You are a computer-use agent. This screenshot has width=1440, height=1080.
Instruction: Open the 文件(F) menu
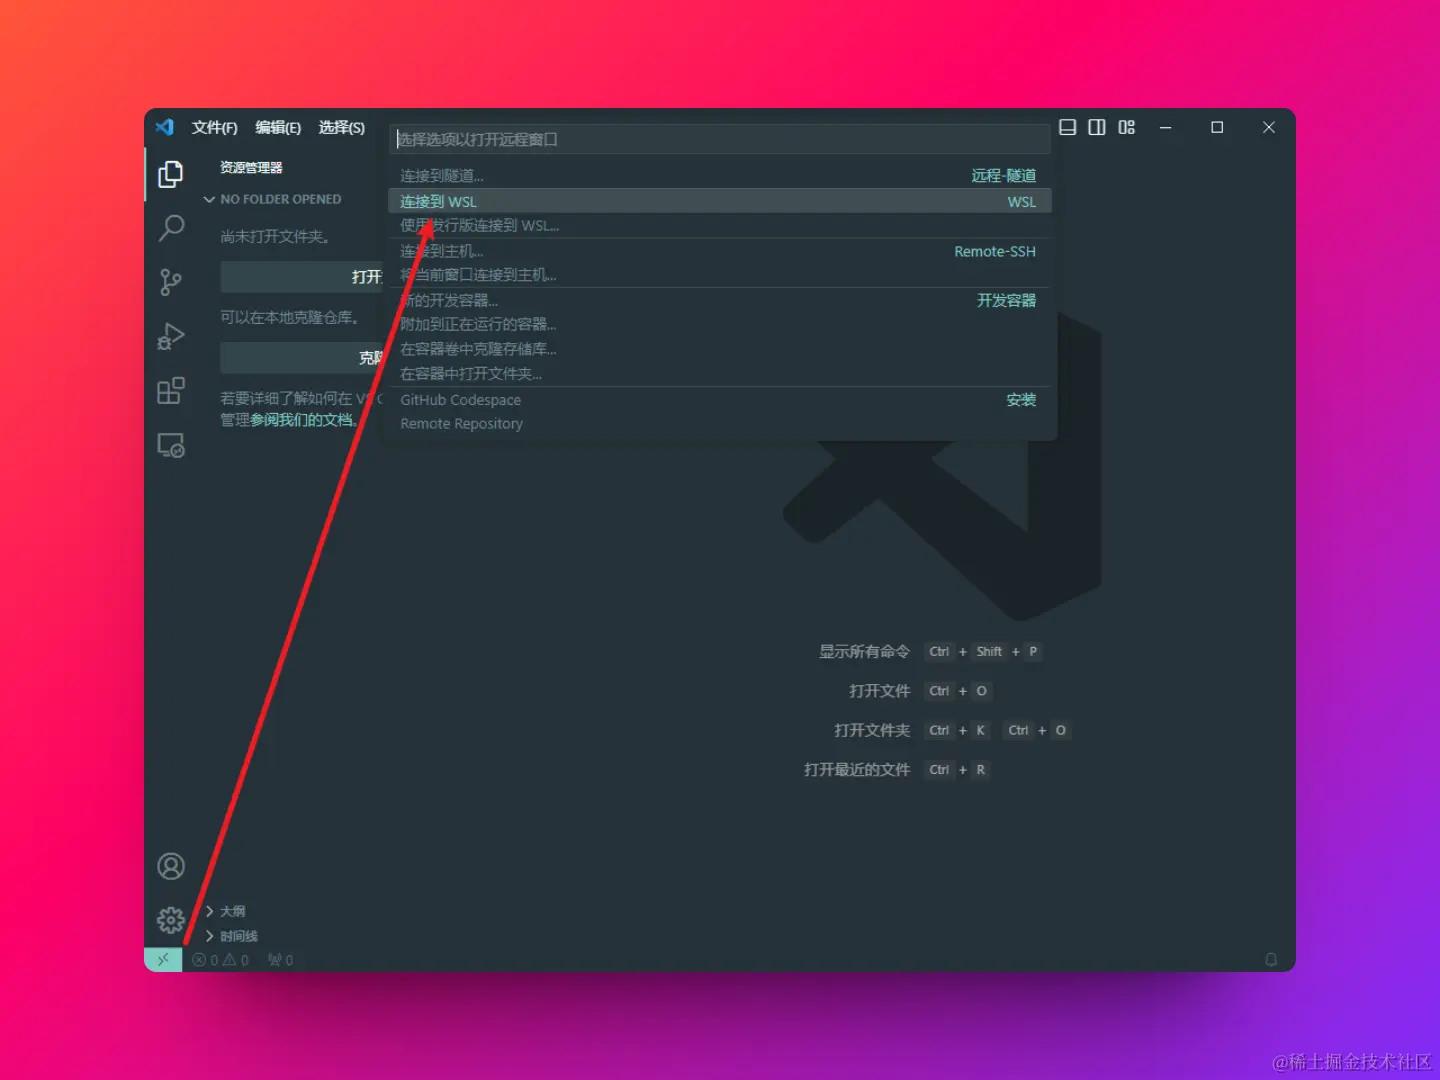click(215, 127)
